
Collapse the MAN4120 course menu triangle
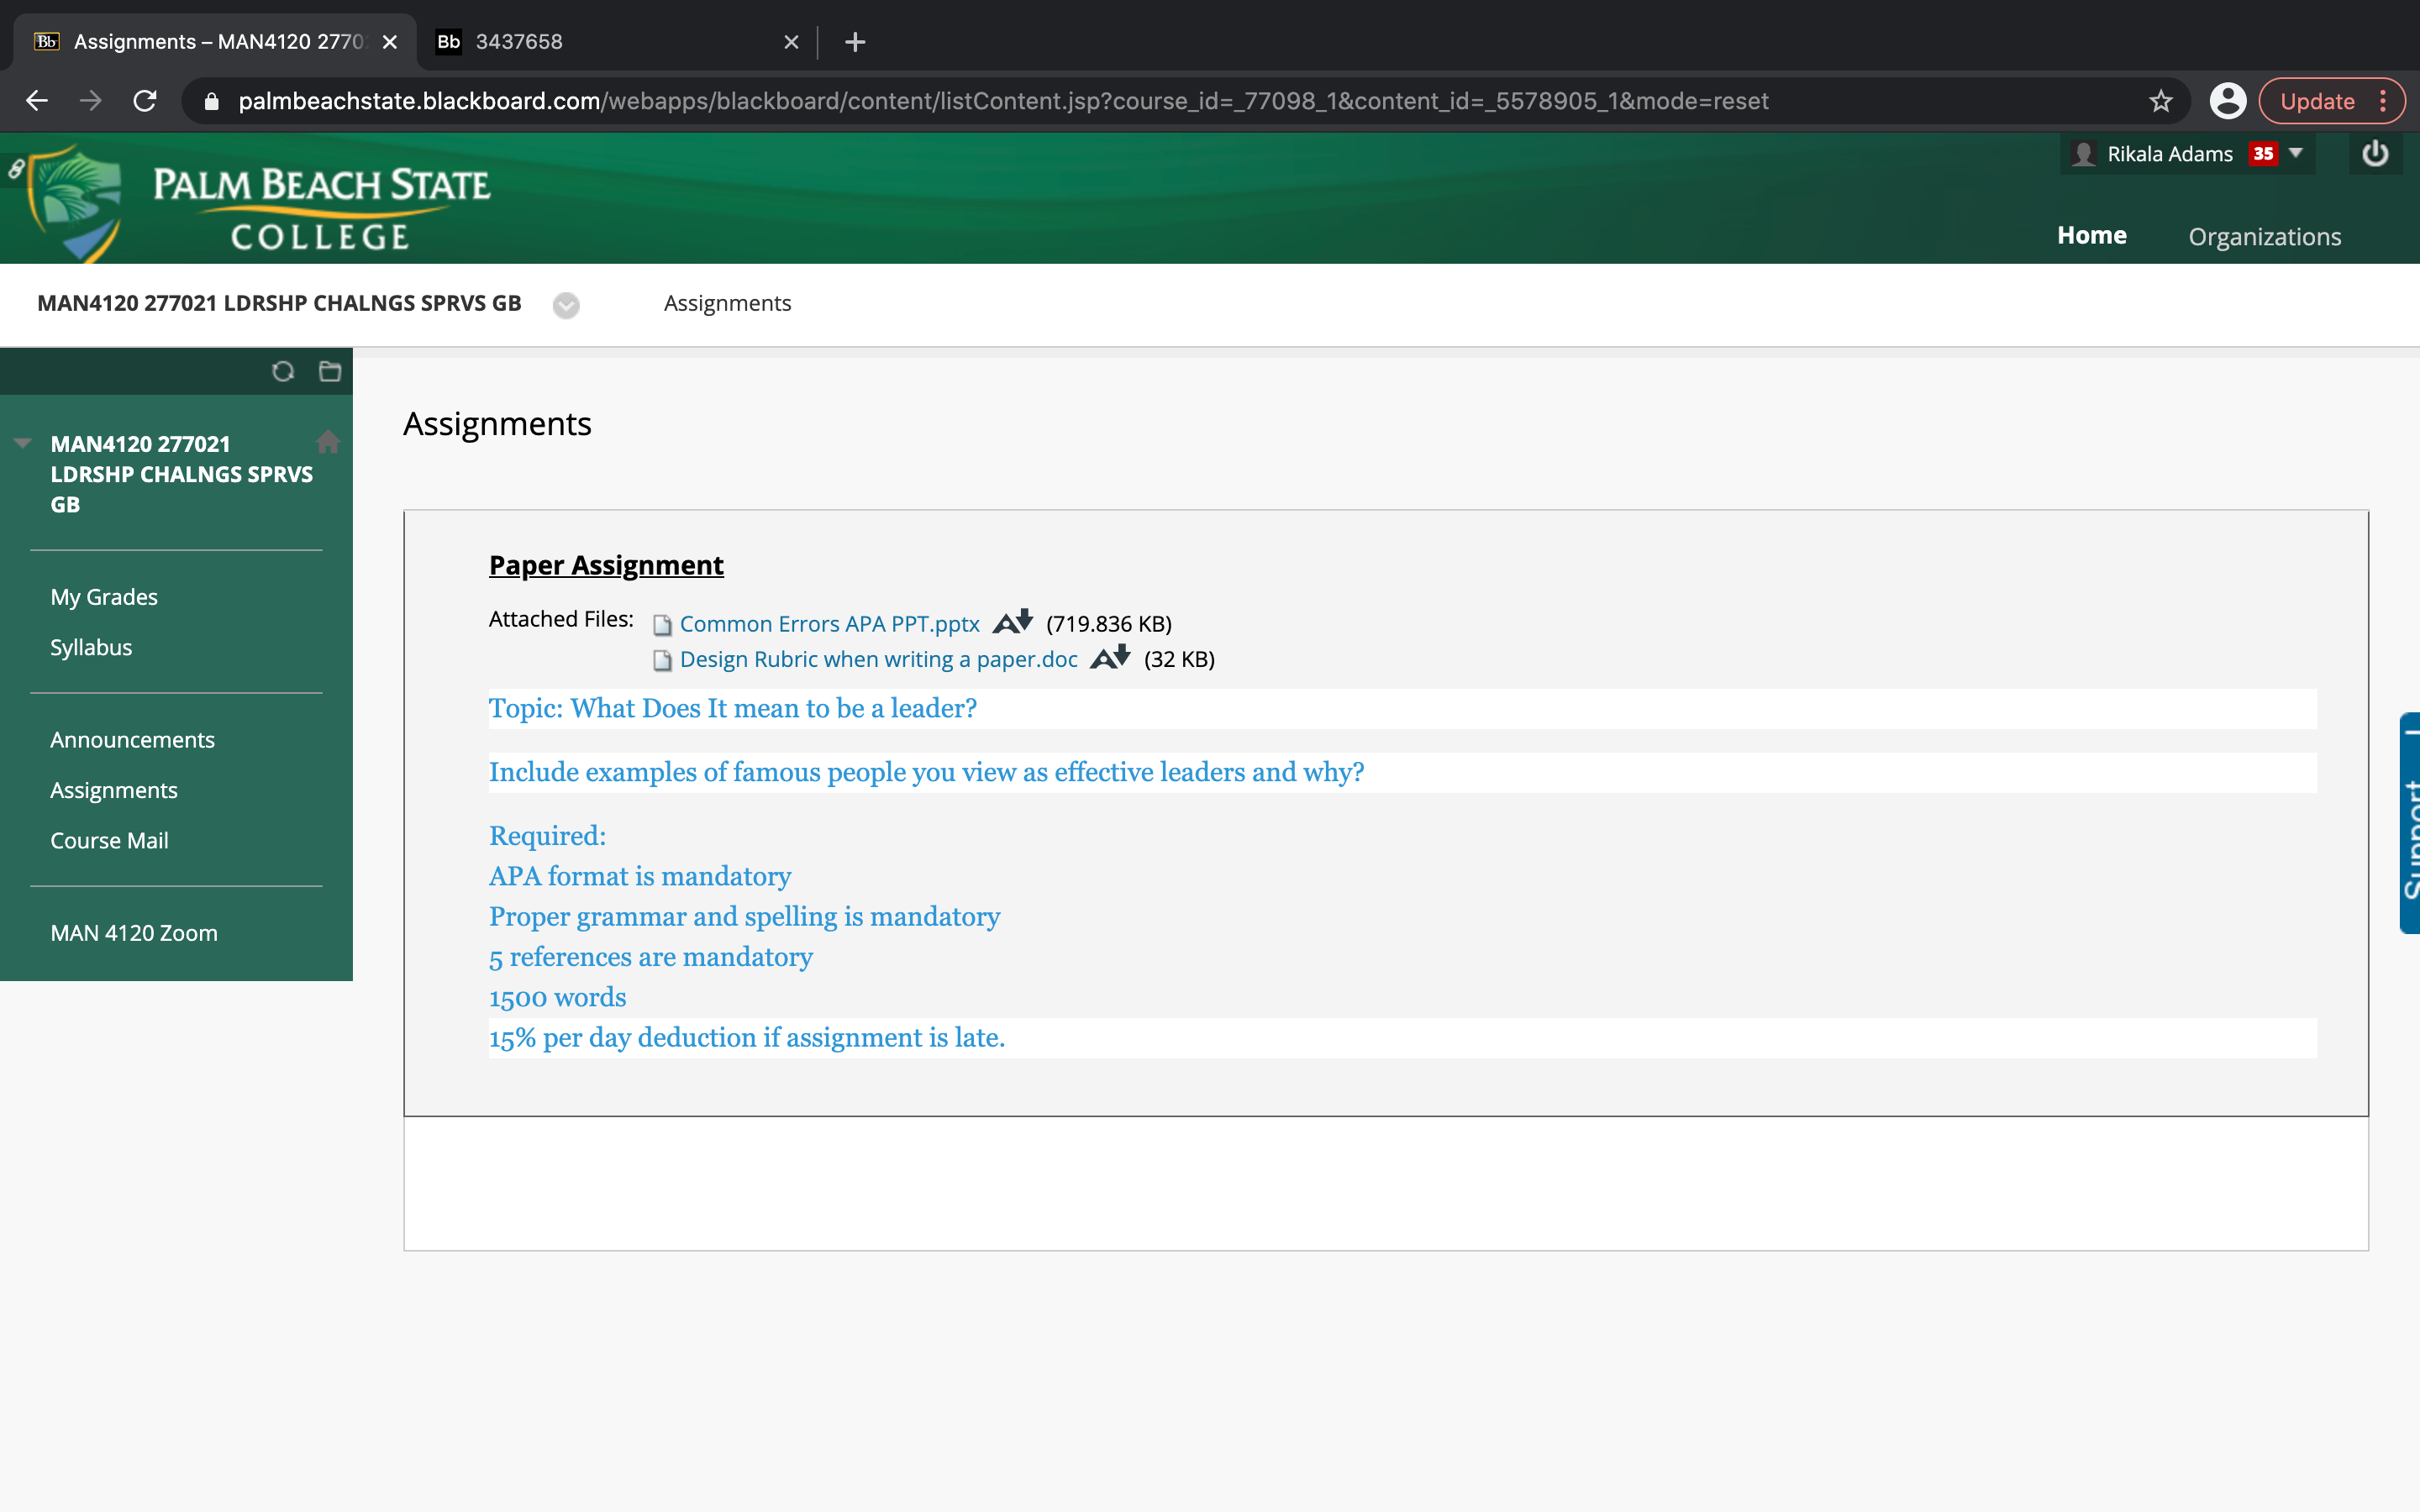click(x=22, y=443)
